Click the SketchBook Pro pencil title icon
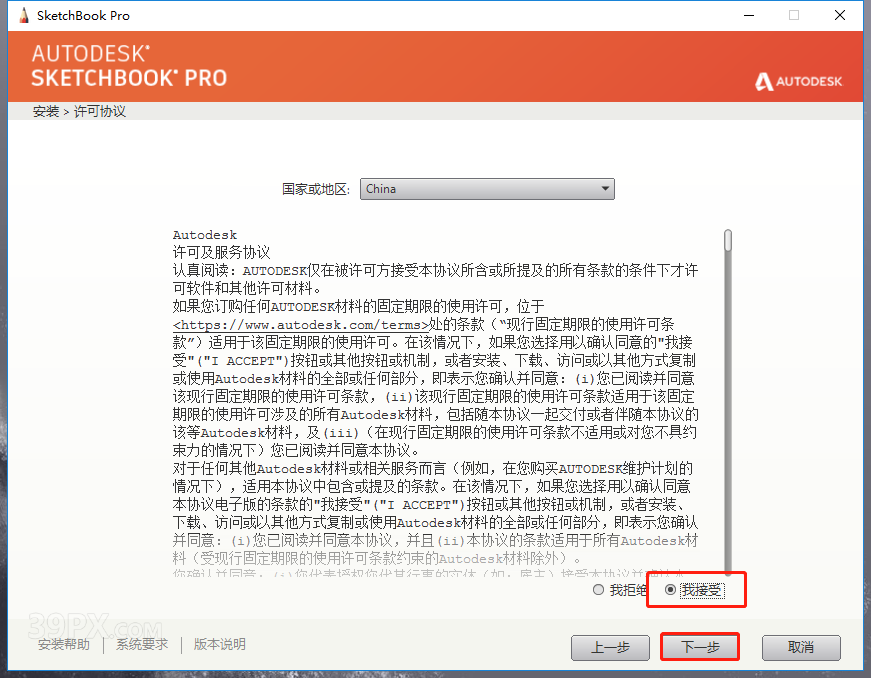Viewport: 871px width, 678px height. pos(23,16)
